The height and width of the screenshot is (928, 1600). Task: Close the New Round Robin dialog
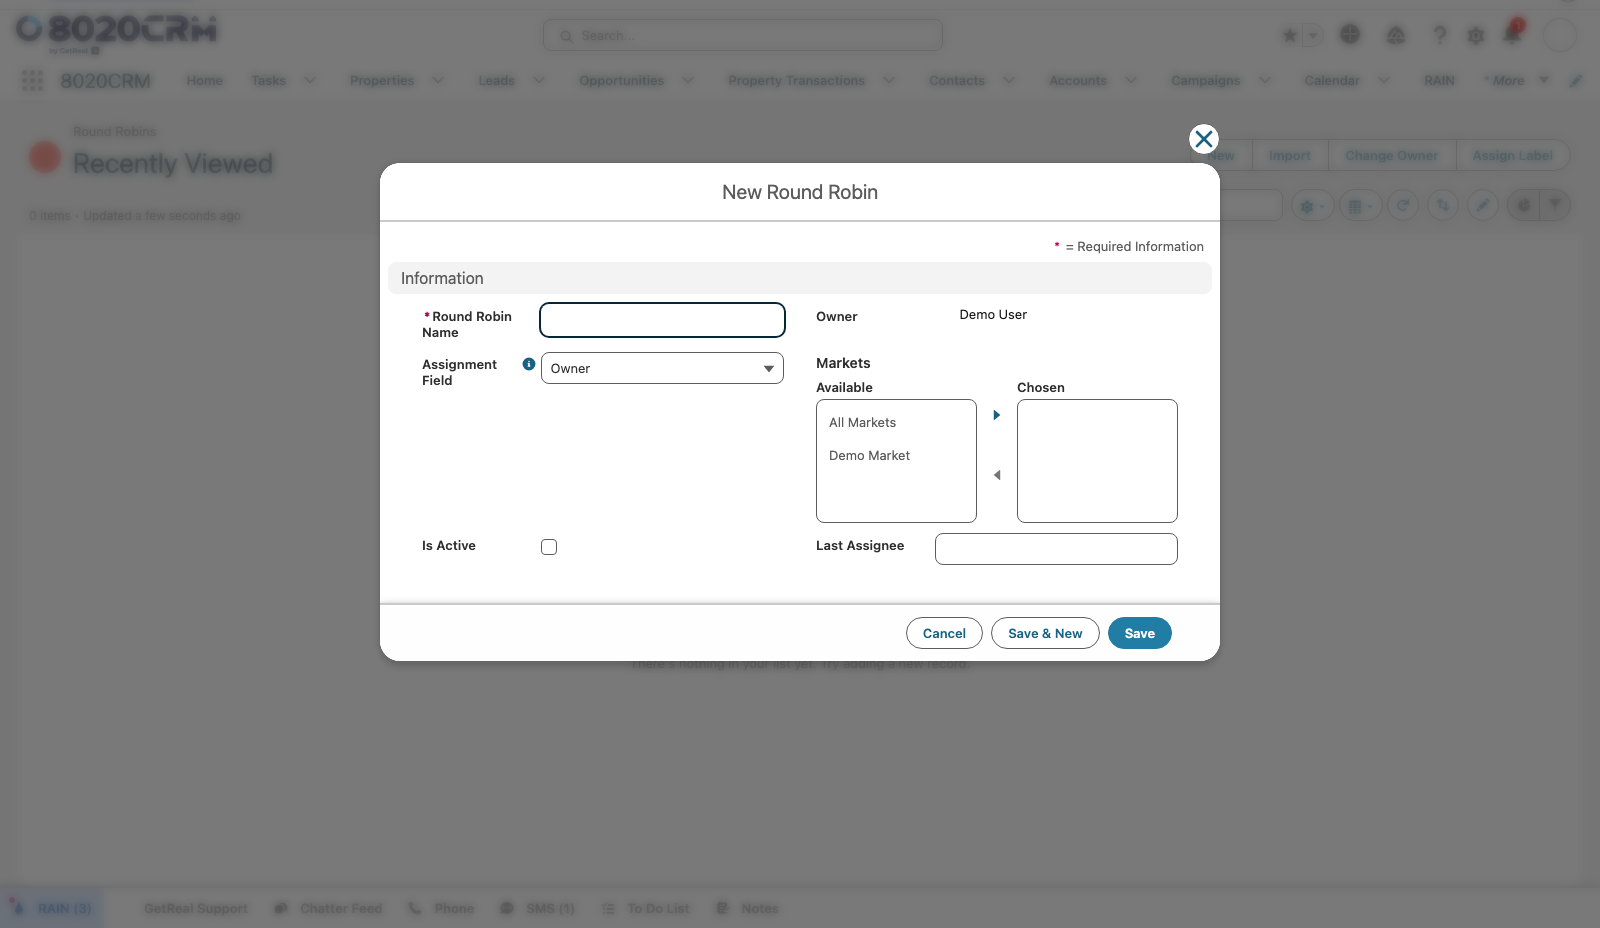pyautogui.click(x=1204, y=139)
